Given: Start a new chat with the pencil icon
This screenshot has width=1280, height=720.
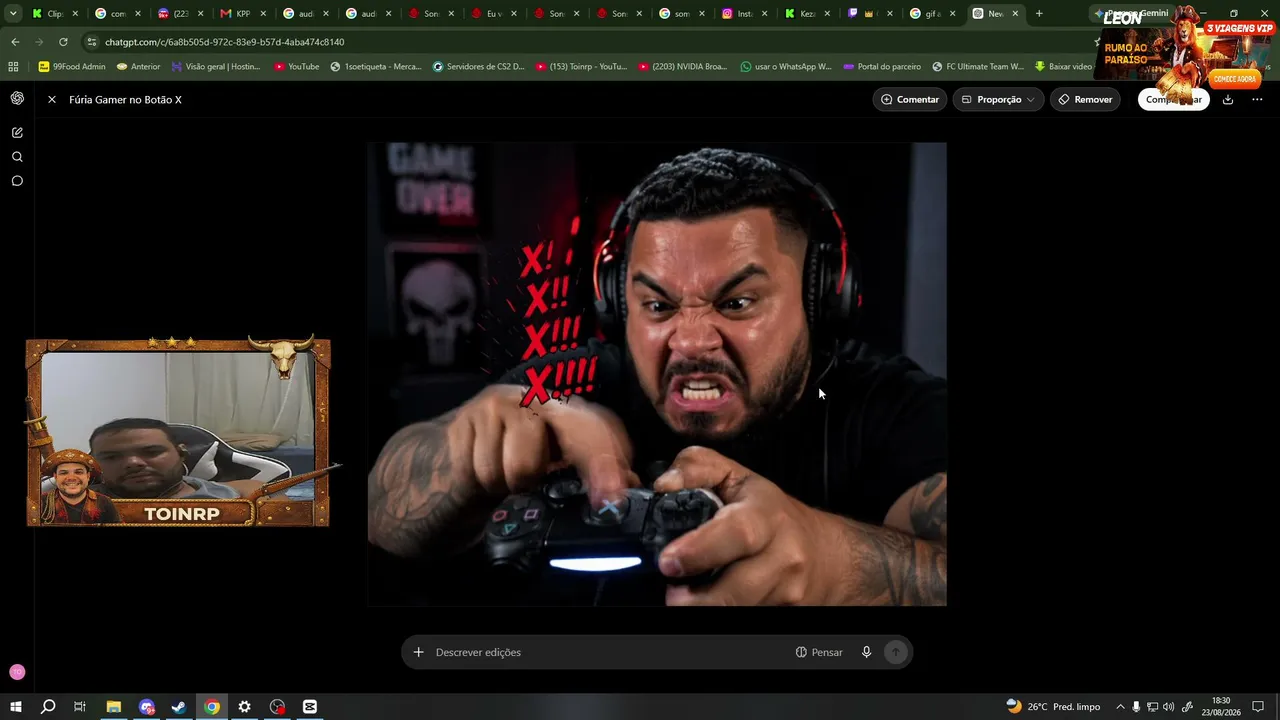Looking at the screenshot, I should [17, 133].
